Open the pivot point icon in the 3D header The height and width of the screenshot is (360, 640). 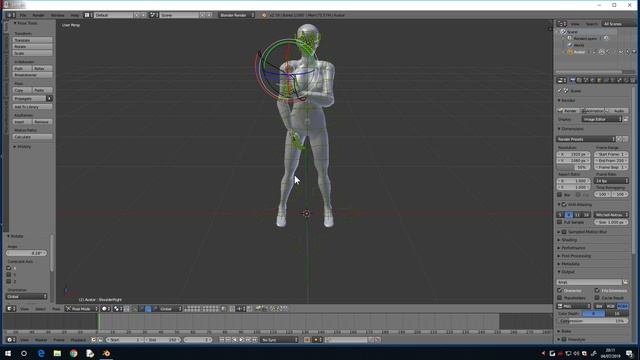[117, 309]
